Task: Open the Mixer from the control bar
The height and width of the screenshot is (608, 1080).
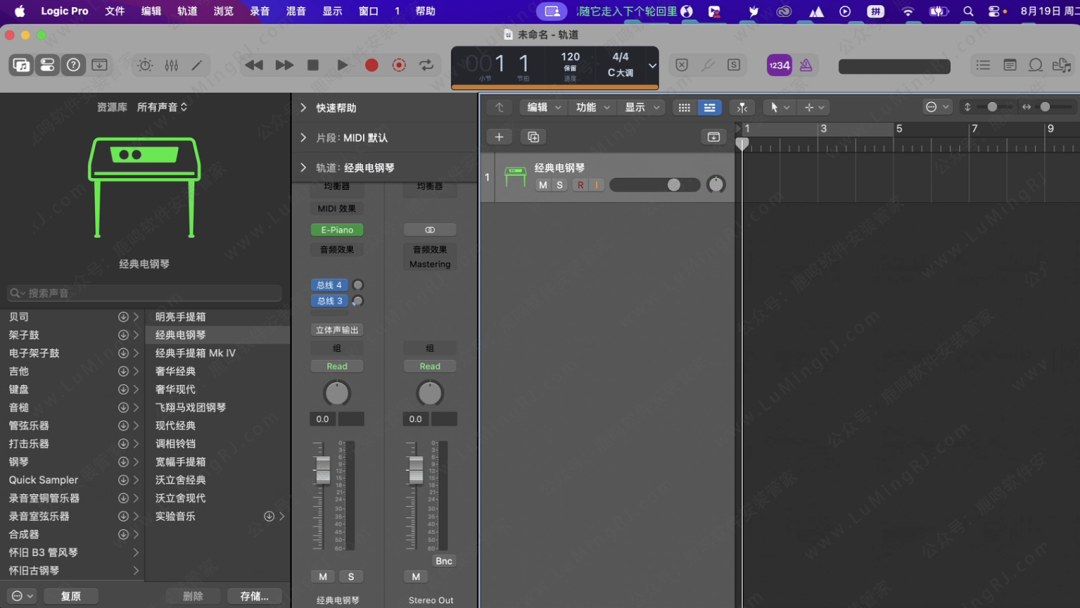Action: pos(171,65)
